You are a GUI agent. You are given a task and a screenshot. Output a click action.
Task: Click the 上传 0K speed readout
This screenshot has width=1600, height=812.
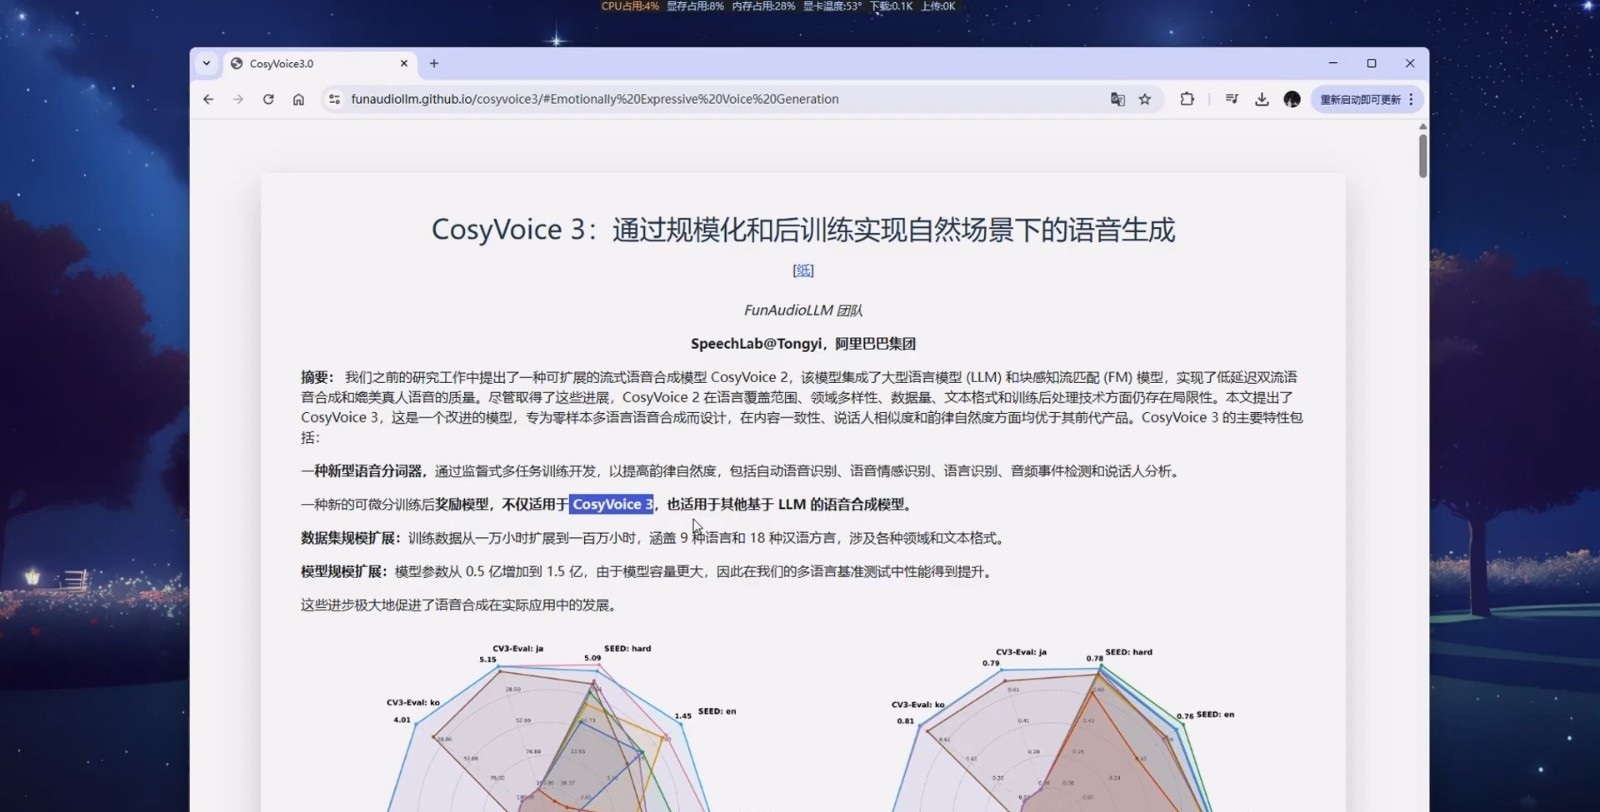[938, 6]
